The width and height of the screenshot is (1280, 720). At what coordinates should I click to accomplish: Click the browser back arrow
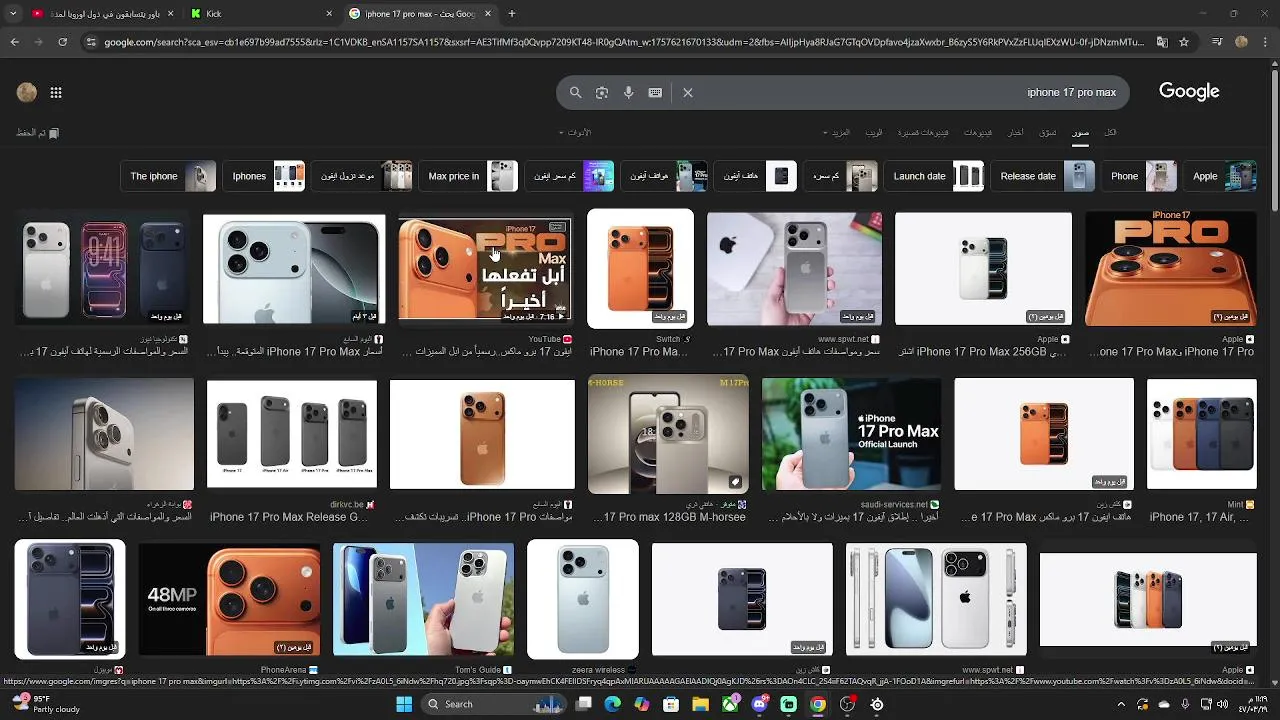(14, 42)
